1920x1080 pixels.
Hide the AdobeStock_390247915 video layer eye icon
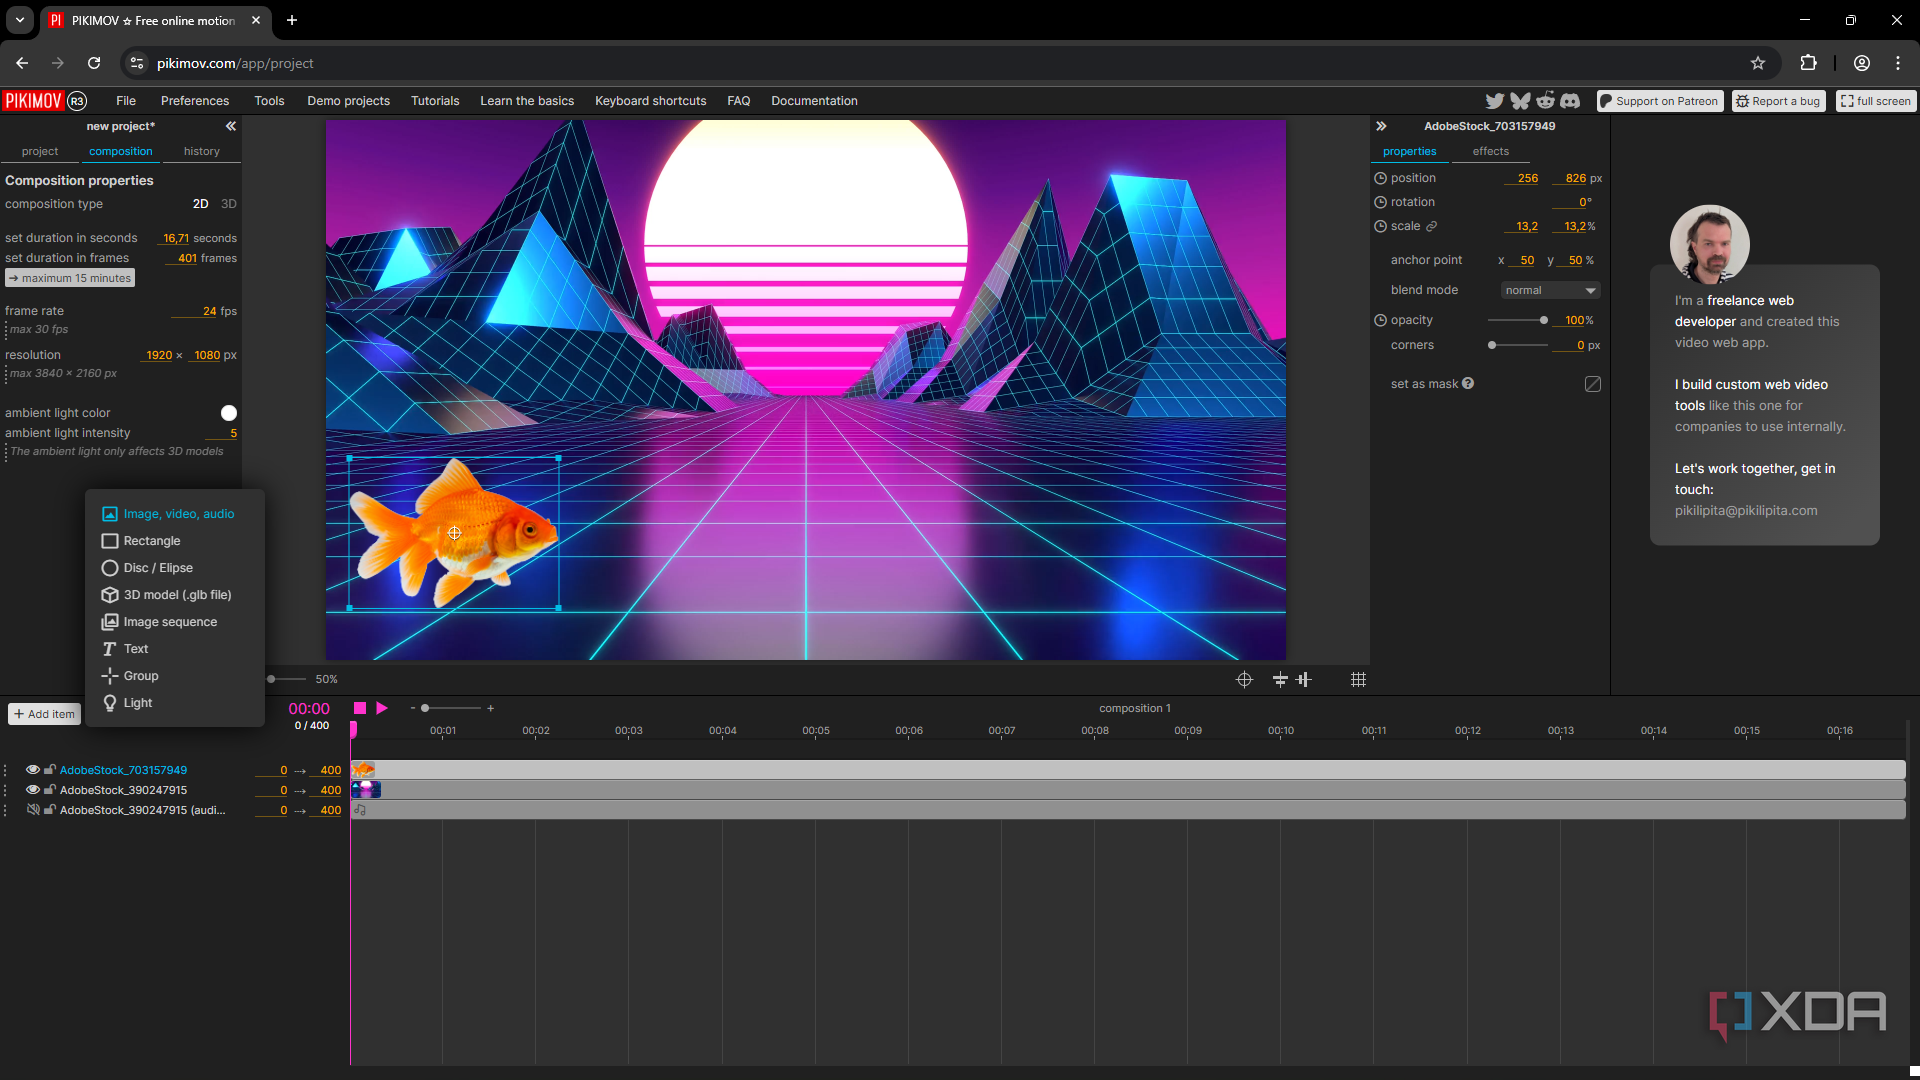[x=33, y=790]
